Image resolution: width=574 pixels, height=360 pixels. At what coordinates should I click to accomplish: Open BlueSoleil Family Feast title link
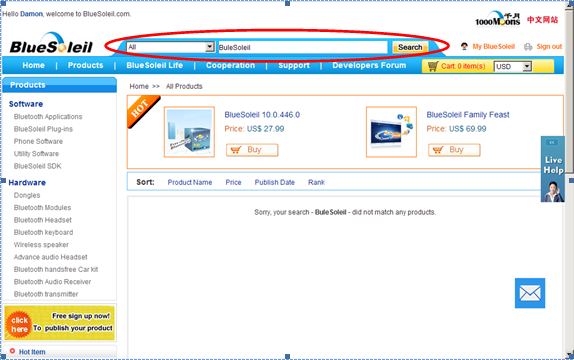(x=468, y=115)
